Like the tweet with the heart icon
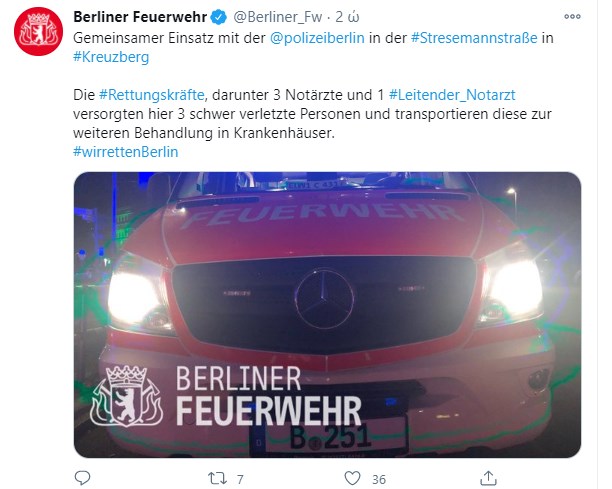The width and height of the screenshot is (612, 489). click(352, 478)
